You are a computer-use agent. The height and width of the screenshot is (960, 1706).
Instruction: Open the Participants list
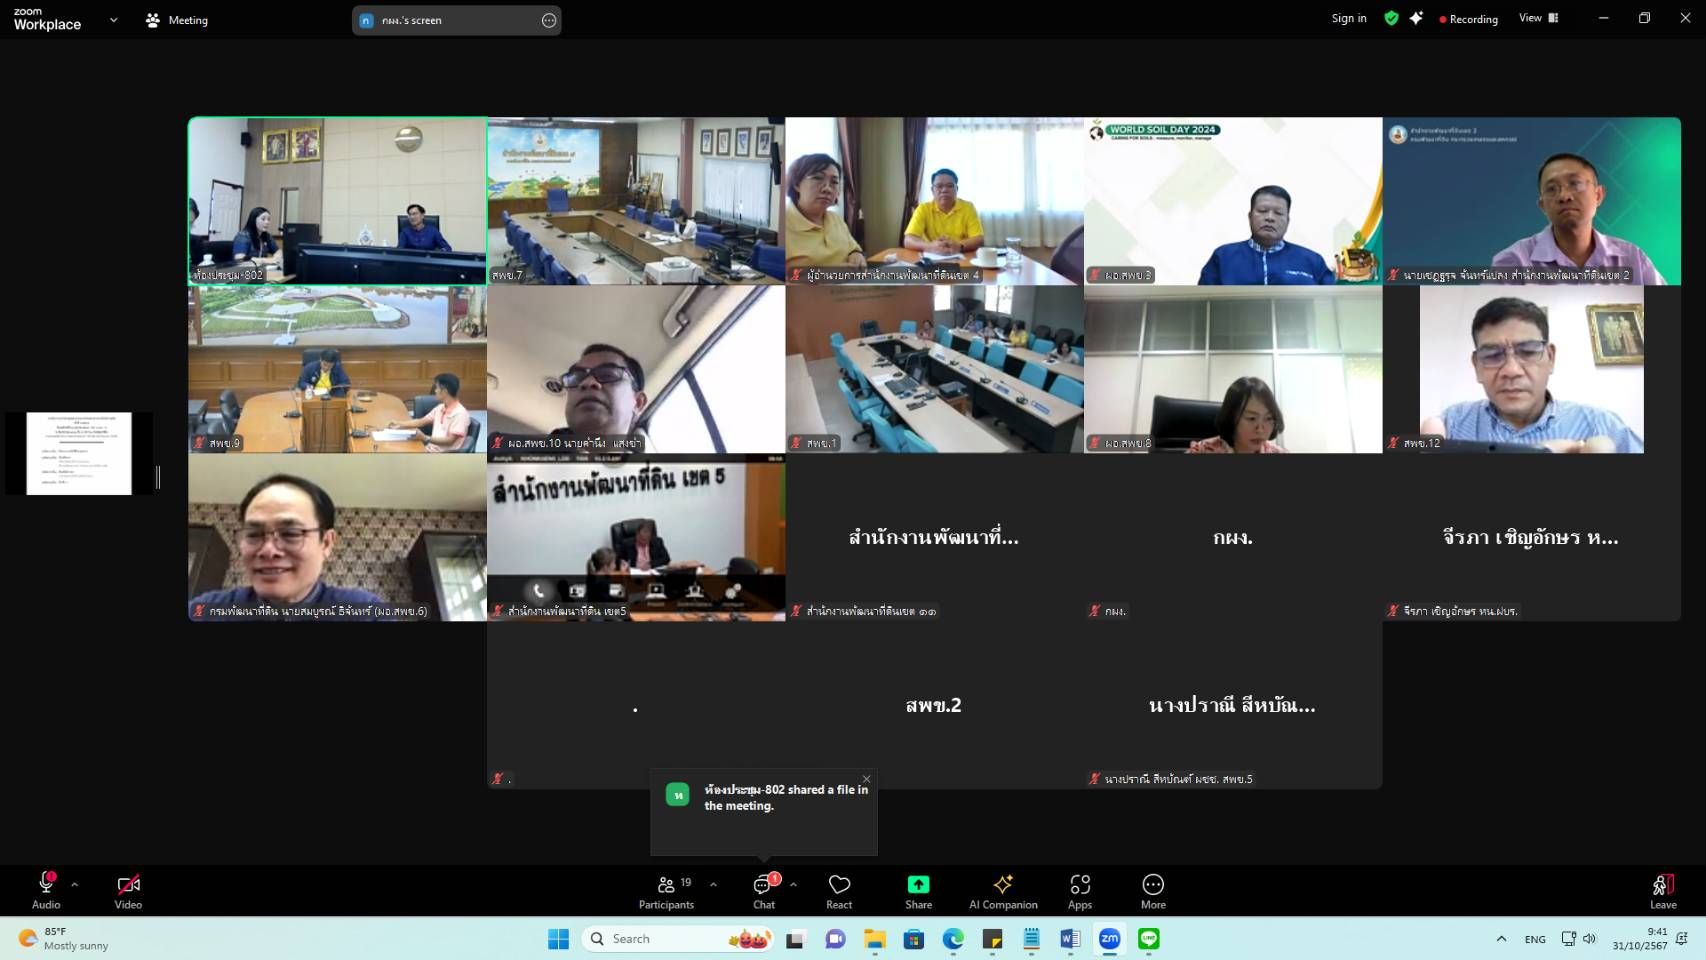pos(666,891)
